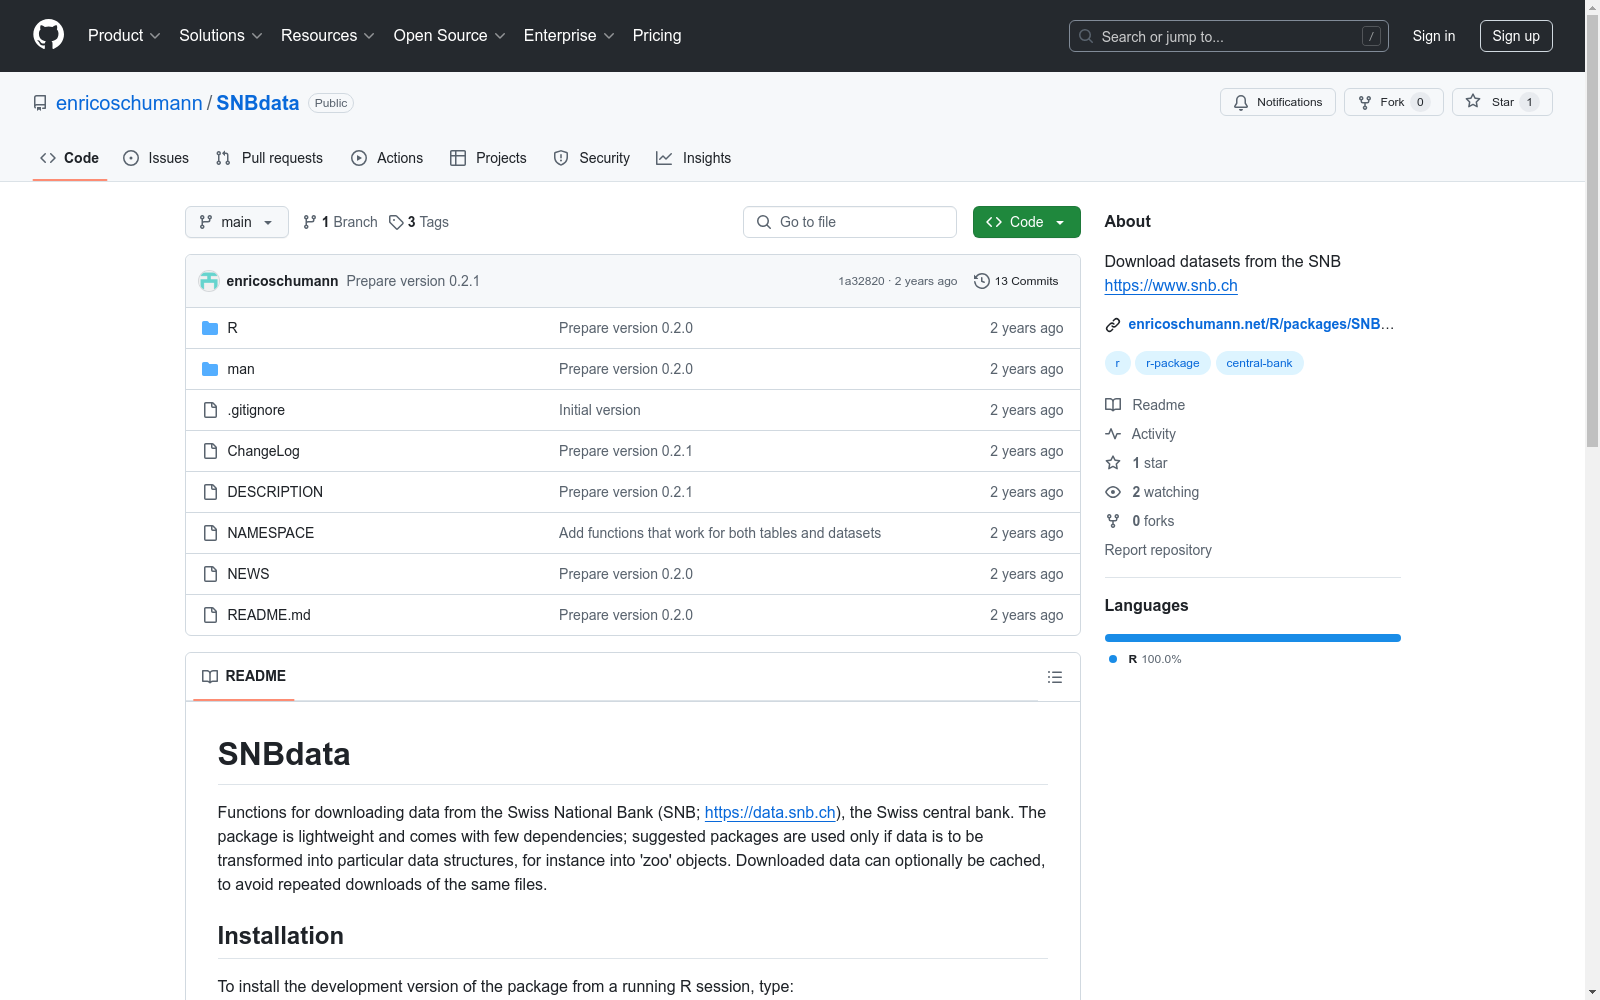Click the r topic tag
1600x1000 pixels.
click(1117, 363)
